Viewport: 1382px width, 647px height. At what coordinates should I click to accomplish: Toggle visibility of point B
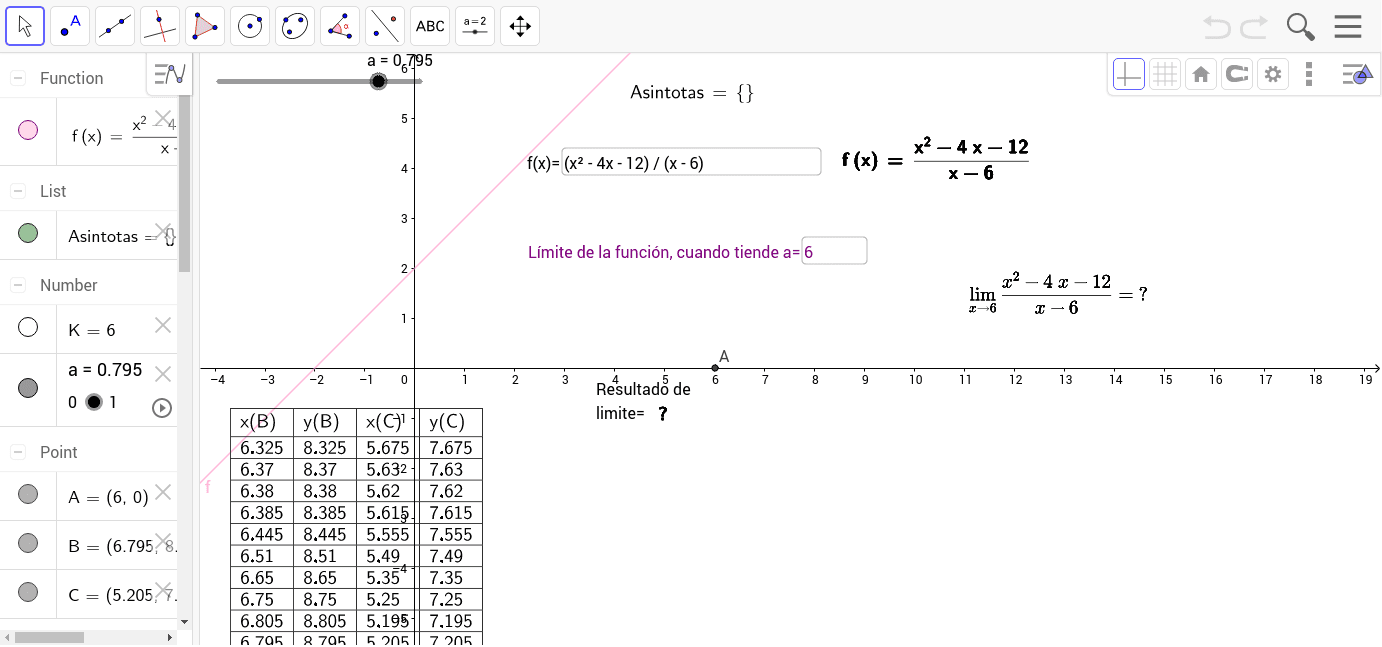28,543
